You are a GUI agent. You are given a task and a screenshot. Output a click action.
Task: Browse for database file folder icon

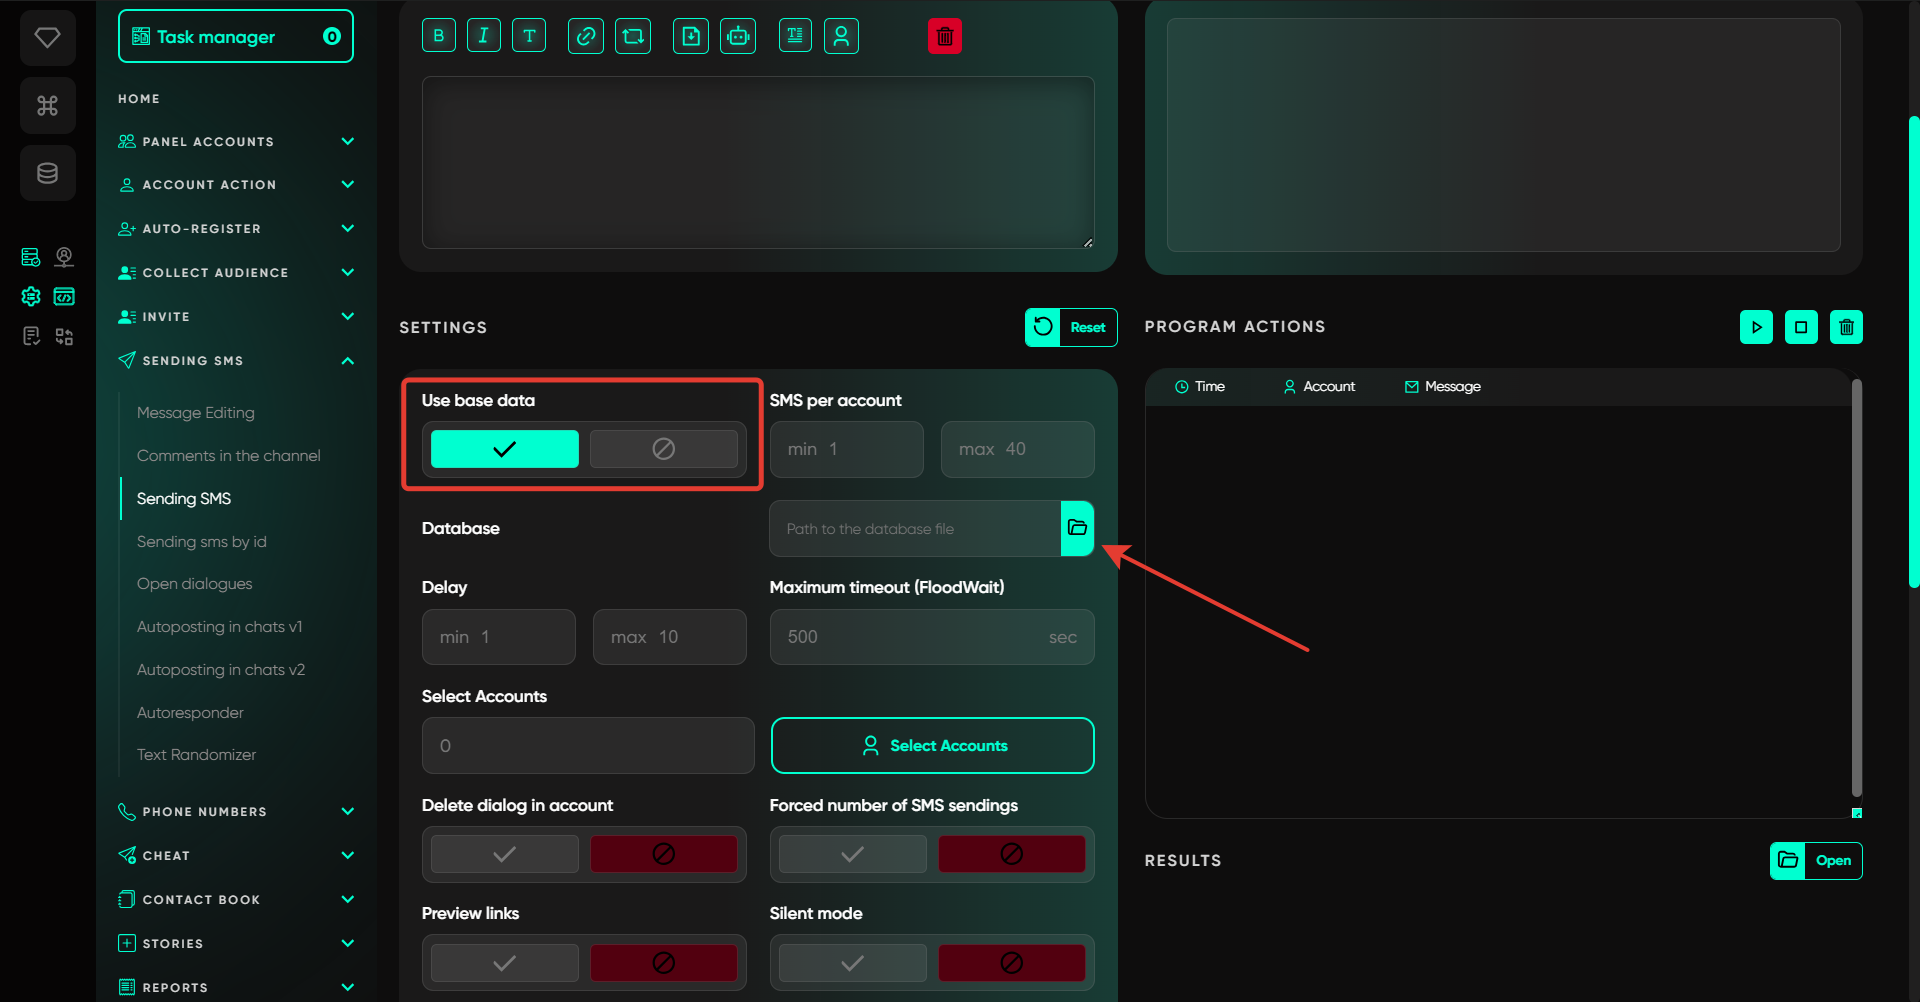coord(1077,528)
